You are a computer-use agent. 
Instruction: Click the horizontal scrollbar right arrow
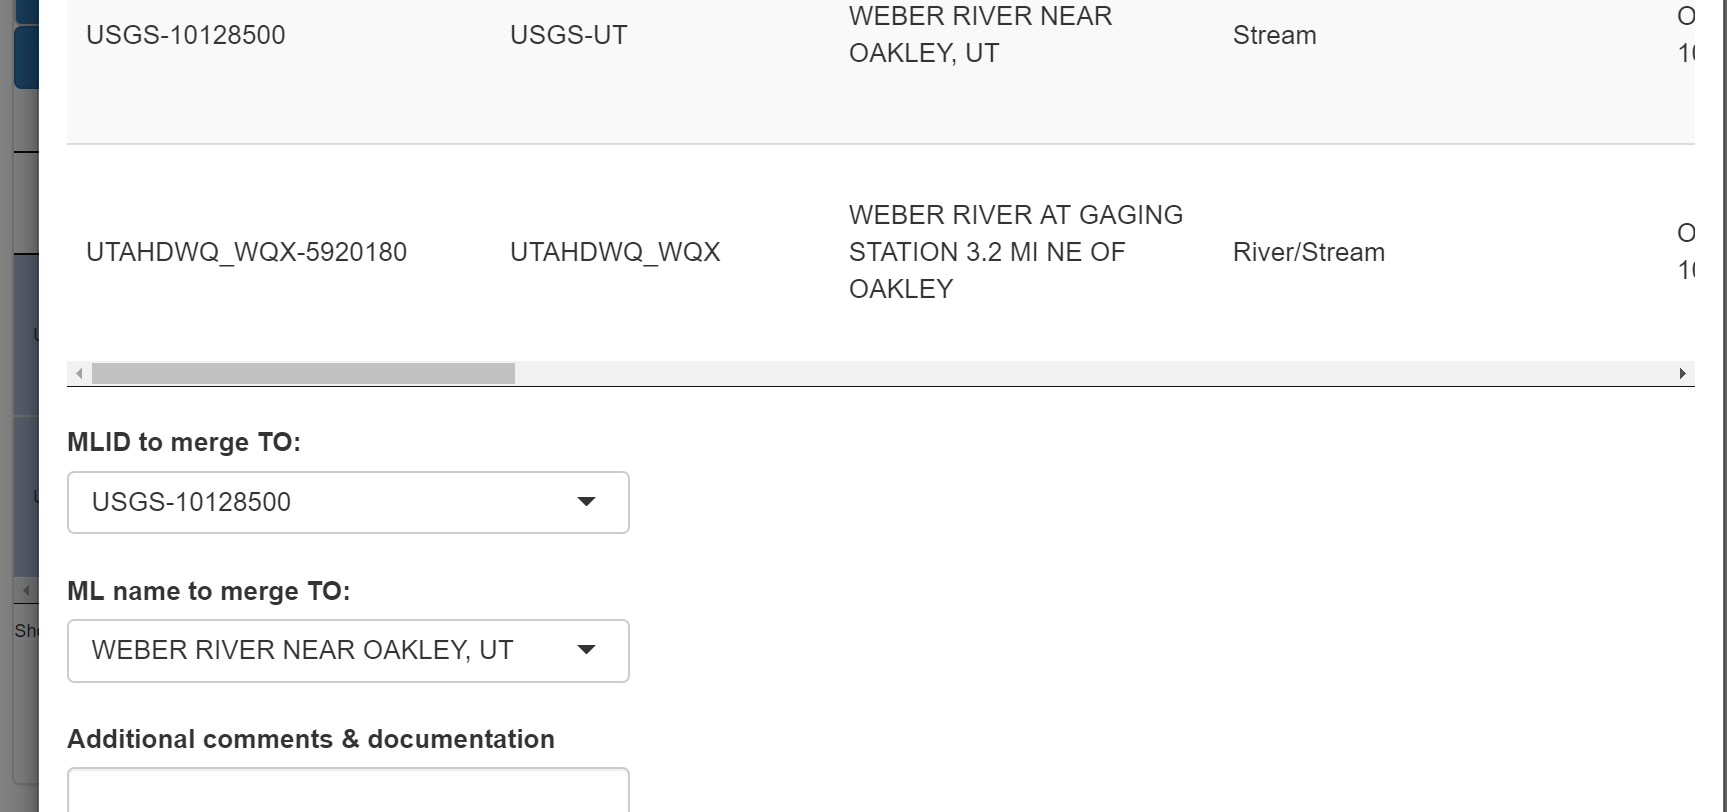click(1682, 374)
